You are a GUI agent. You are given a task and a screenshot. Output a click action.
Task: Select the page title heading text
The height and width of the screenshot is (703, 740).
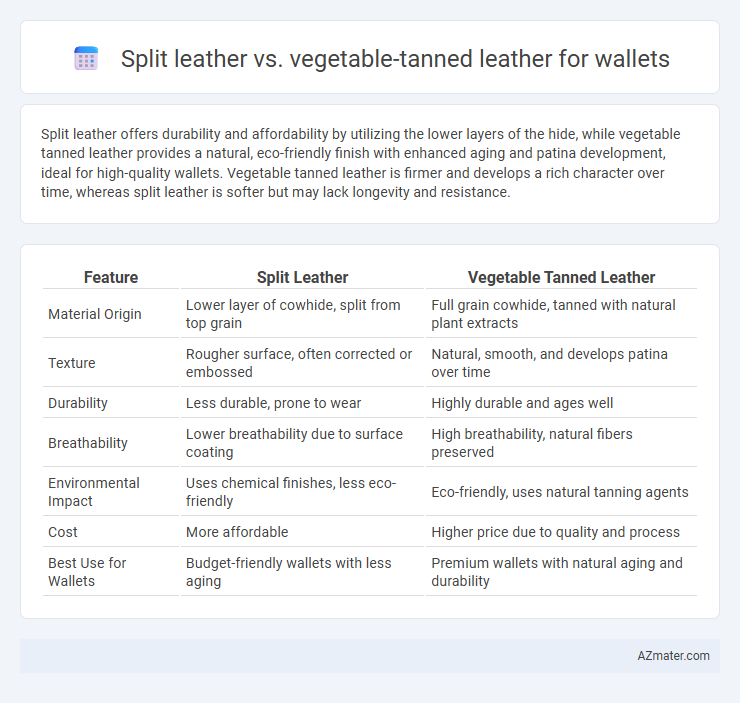[395, 59]
